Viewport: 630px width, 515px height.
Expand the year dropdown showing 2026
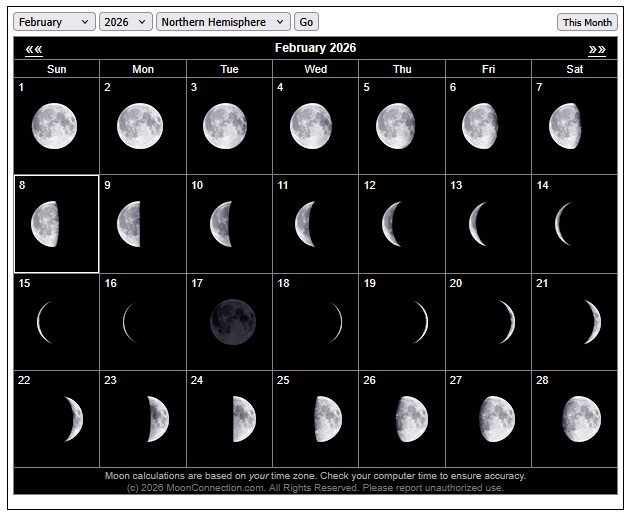click(x=125, y=22)
